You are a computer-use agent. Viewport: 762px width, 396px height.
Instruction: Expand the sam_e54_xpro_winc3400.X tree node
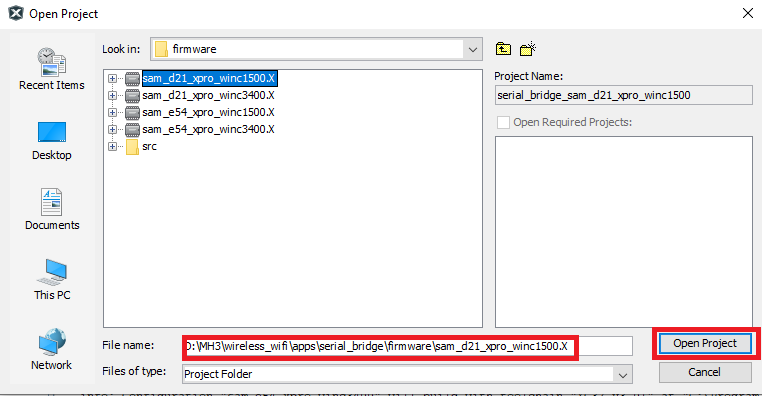click(x=112, y=129)
